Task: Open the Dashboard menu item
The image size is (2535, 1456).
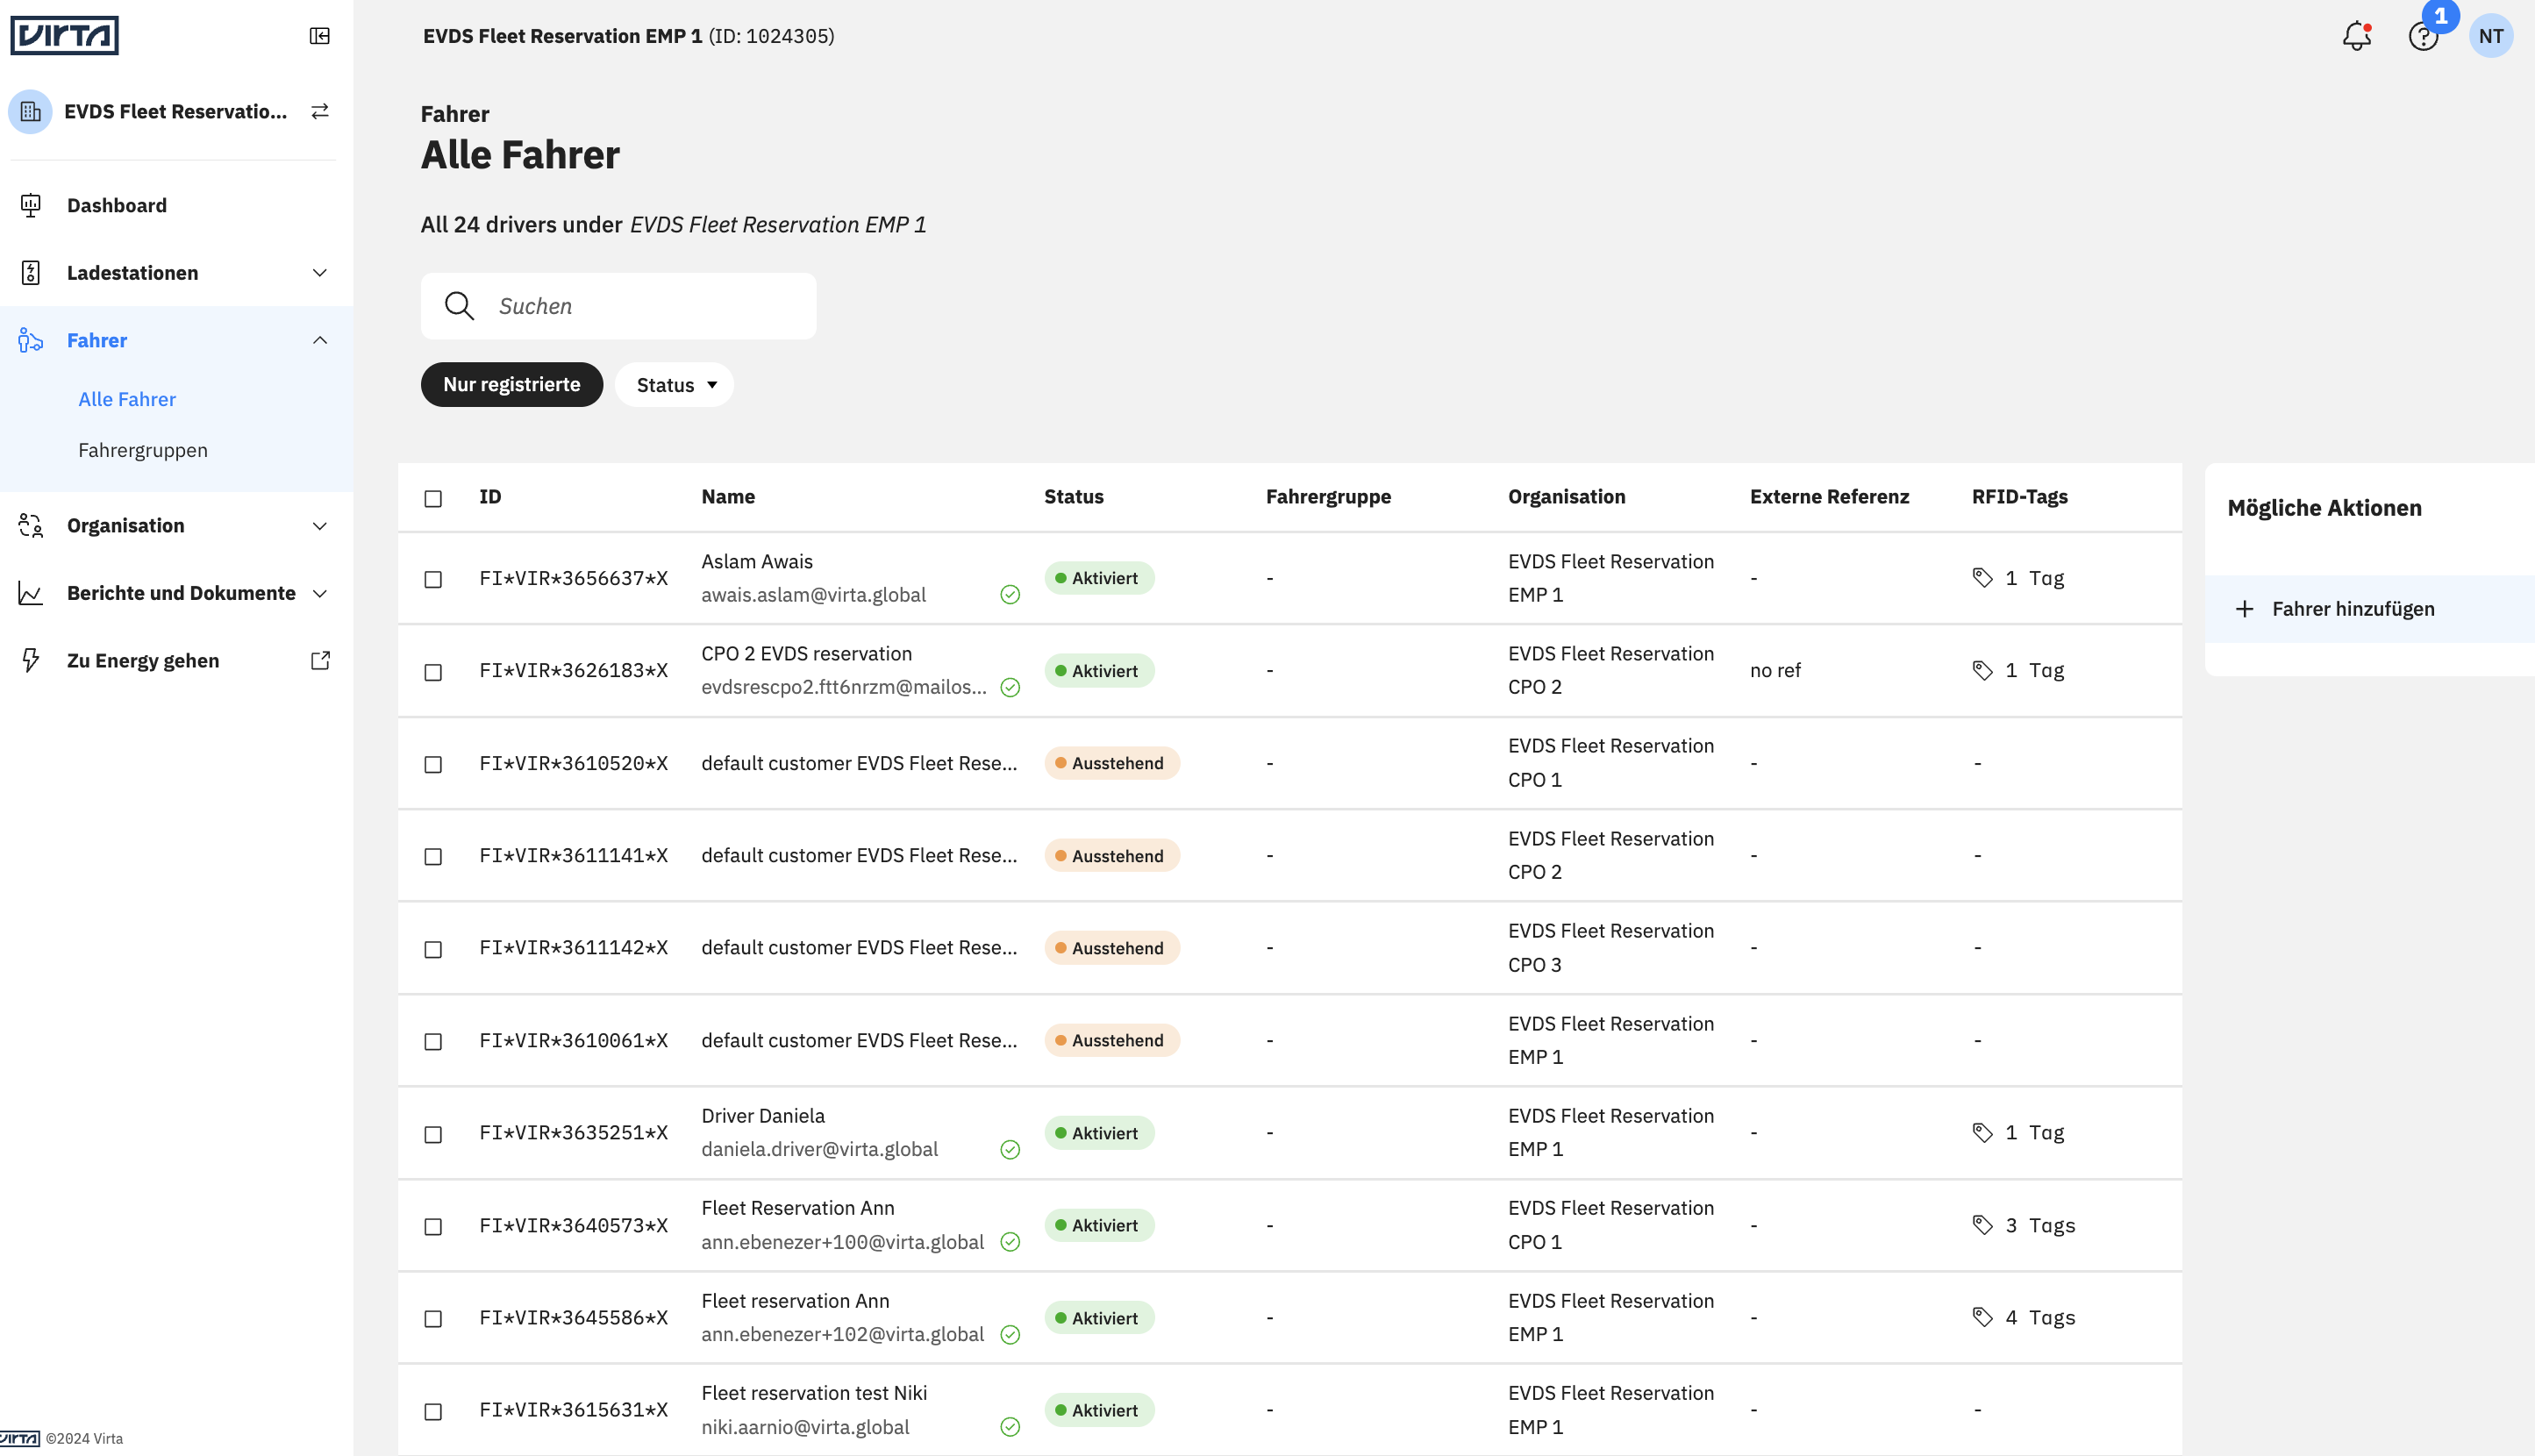Action: (x=117, y=205)
